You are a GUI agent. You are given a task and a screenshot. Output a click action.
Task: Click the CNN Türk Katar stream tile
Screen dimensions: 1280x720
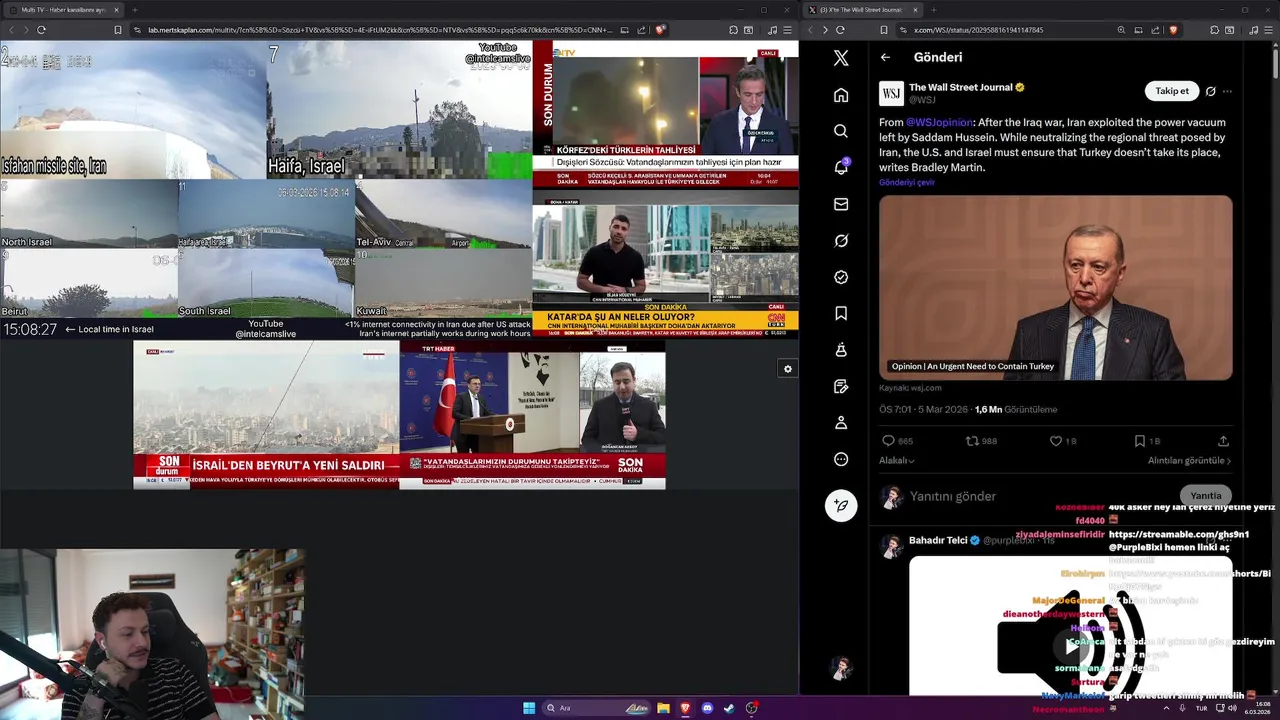coord(665,264)
